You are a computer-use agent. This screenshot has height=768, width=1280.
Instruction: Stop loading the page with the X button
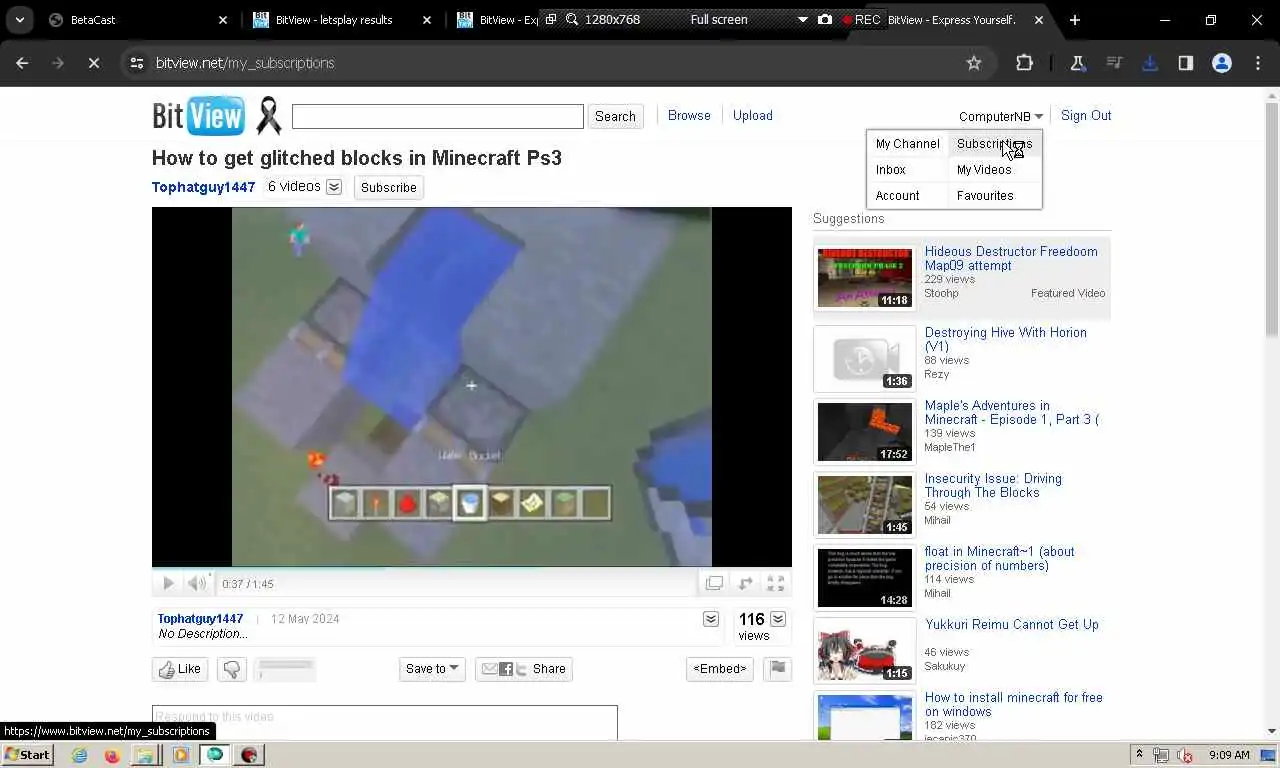[93, 63]
